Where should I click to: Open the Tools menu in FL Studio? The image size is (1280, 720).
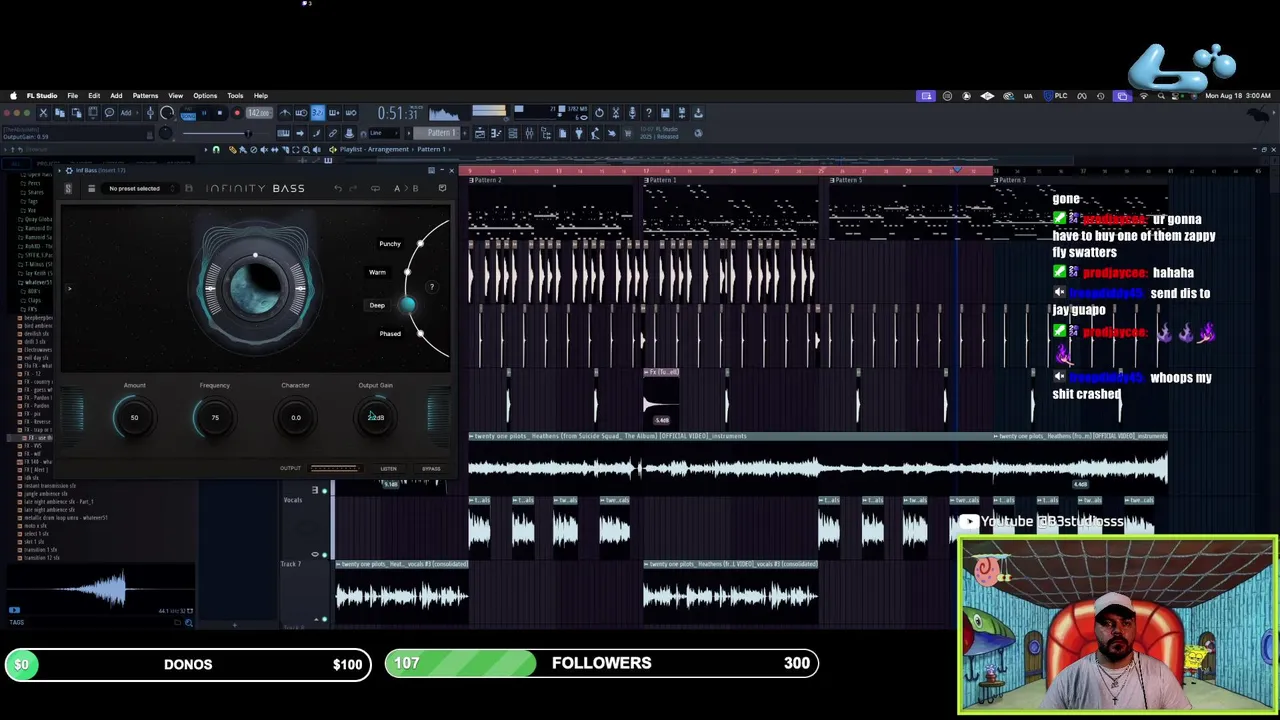[x=235, y=96]
